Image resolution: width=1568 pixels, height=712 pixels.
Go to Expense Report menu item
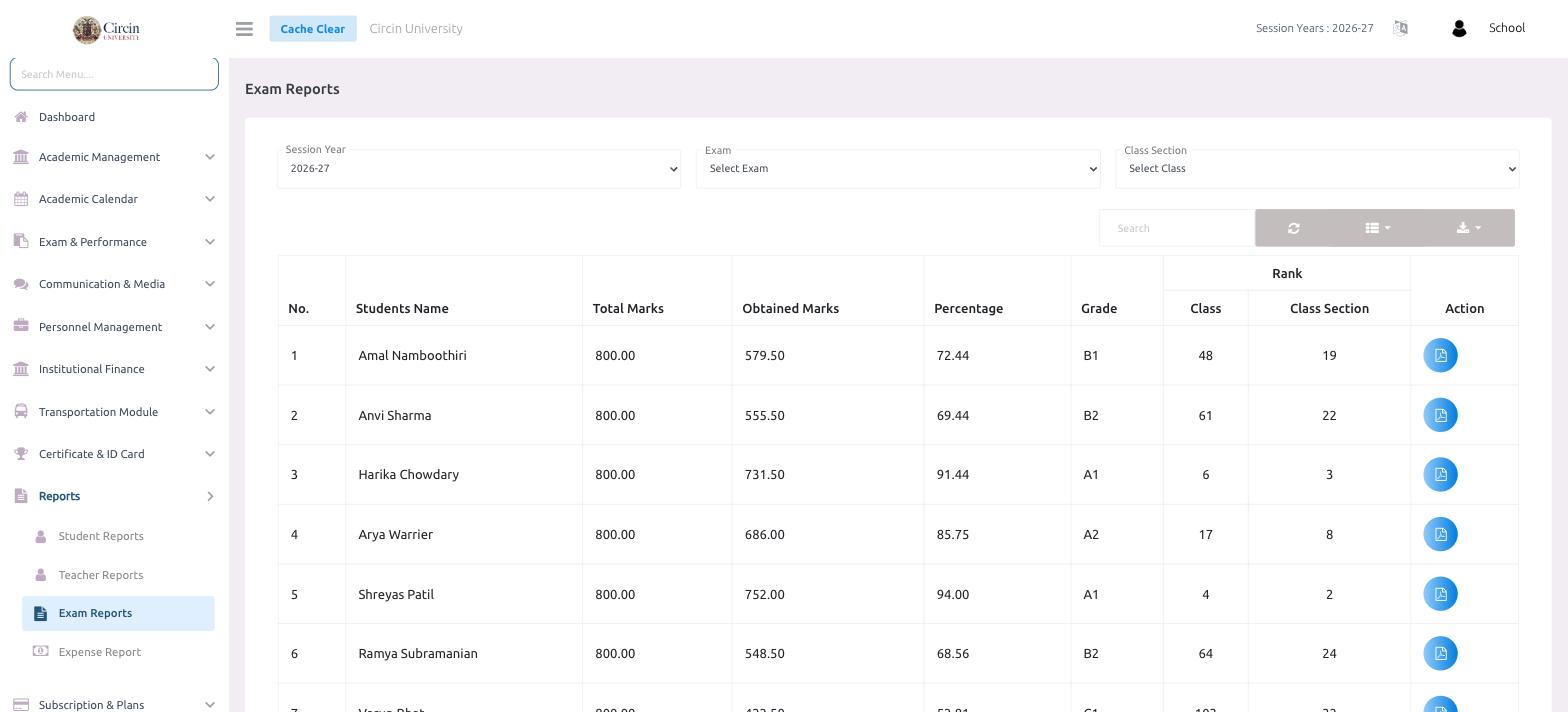click(x=100, y=652)
